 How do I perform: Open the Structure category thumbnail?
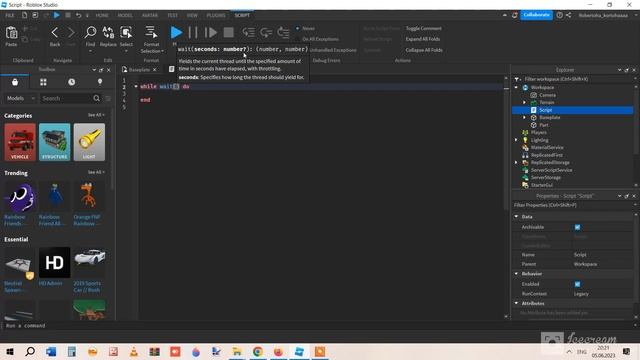[55, 142]
